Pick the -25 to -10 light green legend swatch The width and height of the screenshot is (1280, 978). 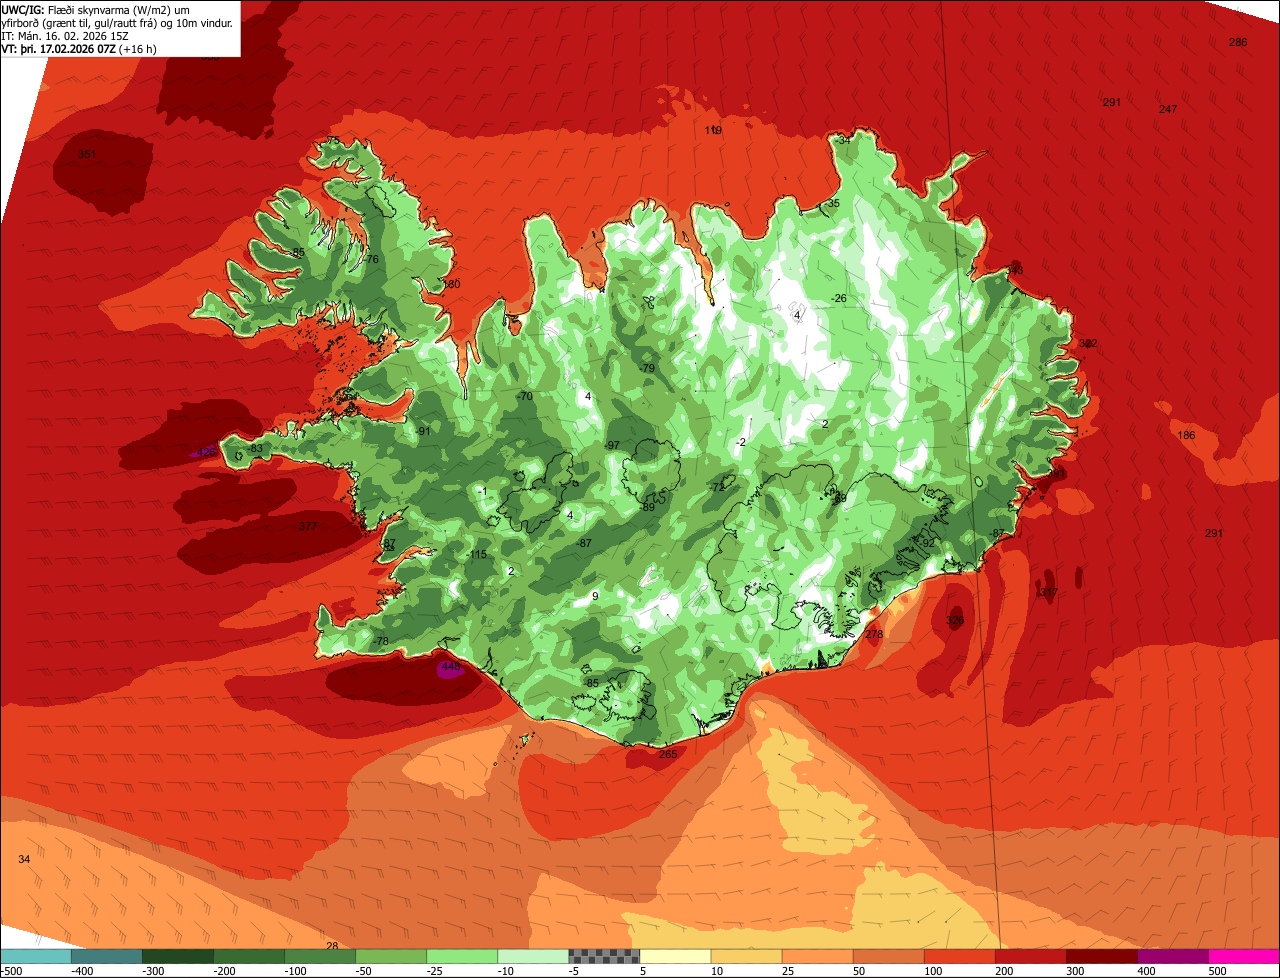[462, 957]
